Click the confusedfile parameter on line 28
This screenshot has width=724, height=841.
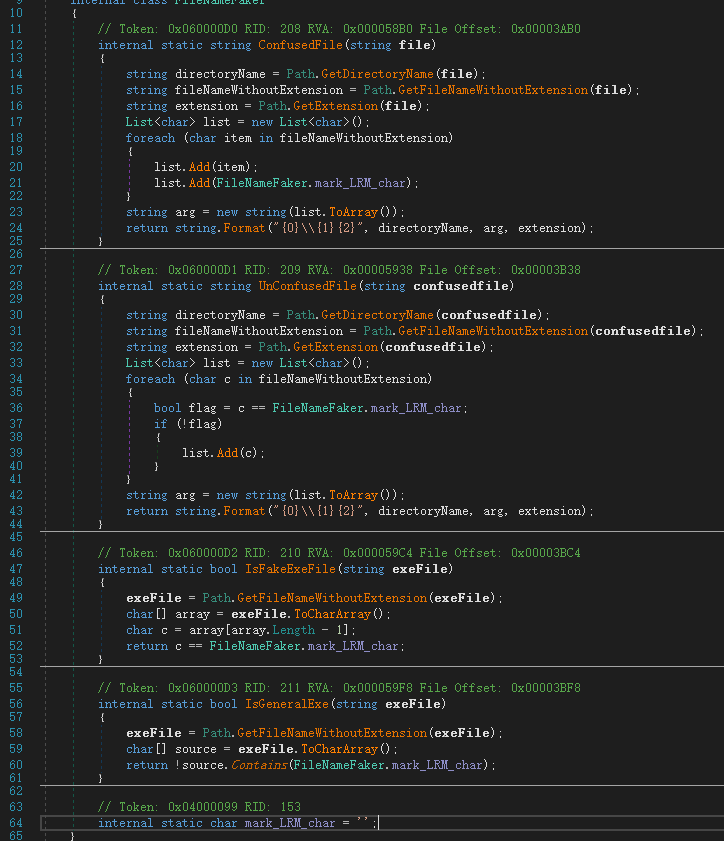(461, 286)
